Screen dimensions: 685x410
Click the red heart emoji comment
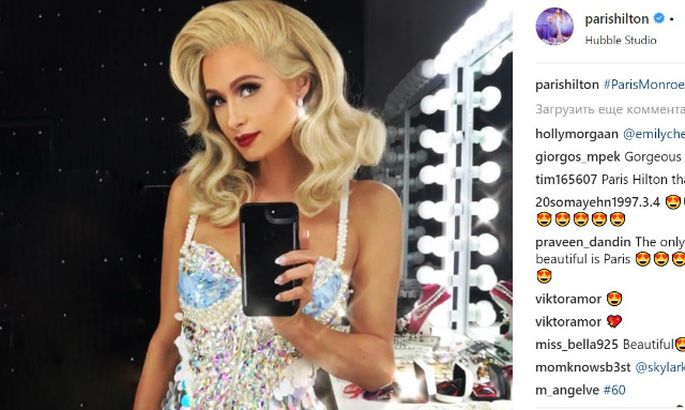(614, 321)
